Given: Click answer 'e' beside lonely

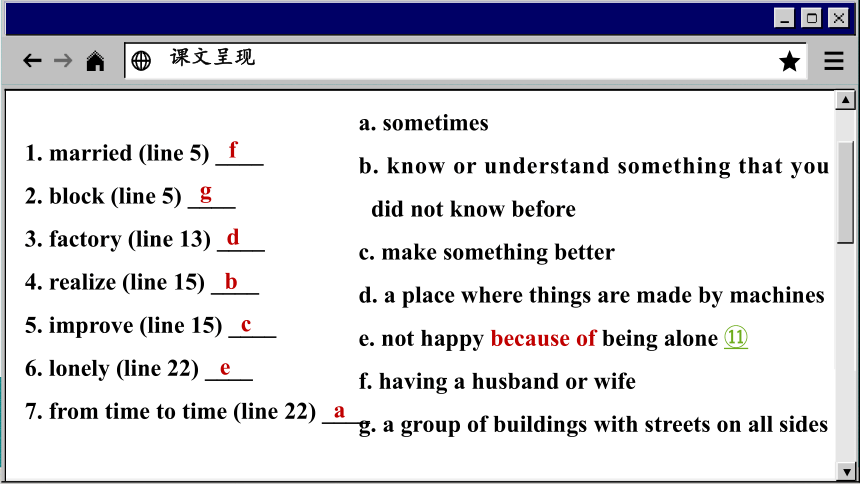Looking at the screenshot, I should 225,368.
